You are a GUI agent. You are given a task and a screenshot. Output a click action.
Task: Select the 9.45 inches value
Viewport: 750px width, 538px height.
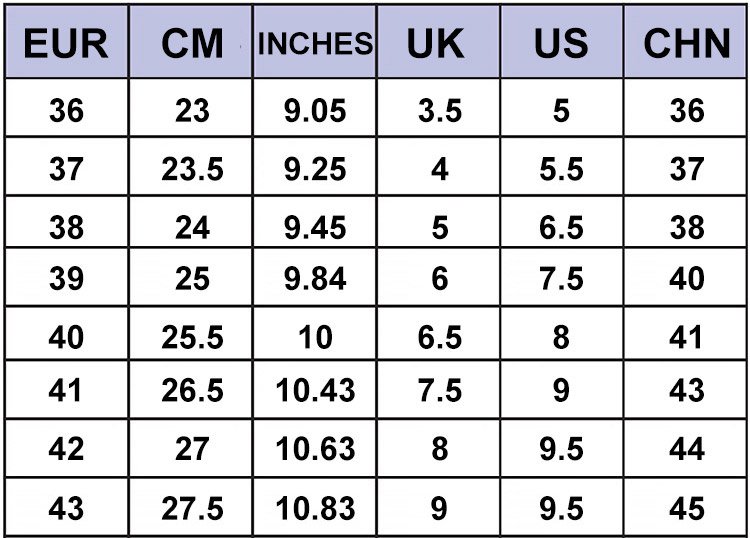coord(315,227)
